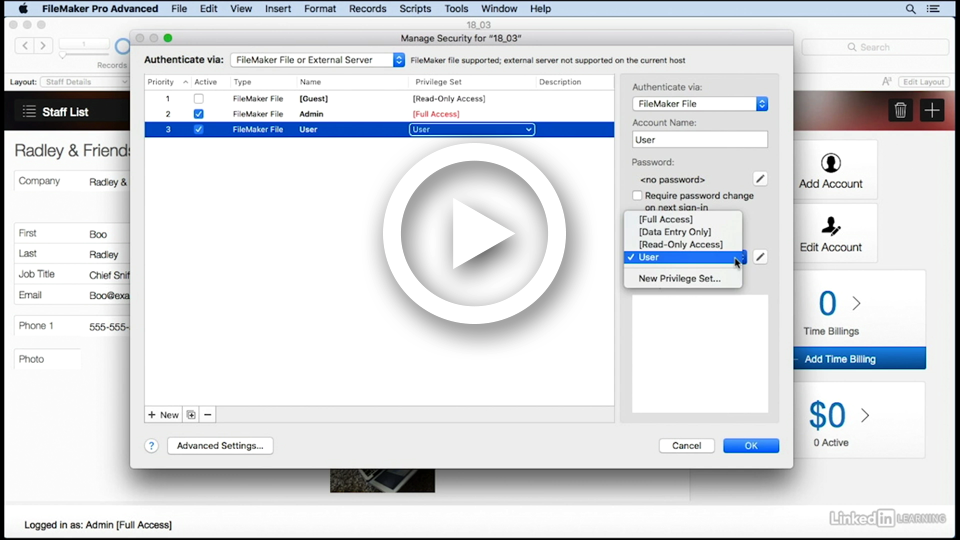The width and height of the screenshot is (960, 540).
Task: Click the Privilege Set column header
Action: point(438,82)
